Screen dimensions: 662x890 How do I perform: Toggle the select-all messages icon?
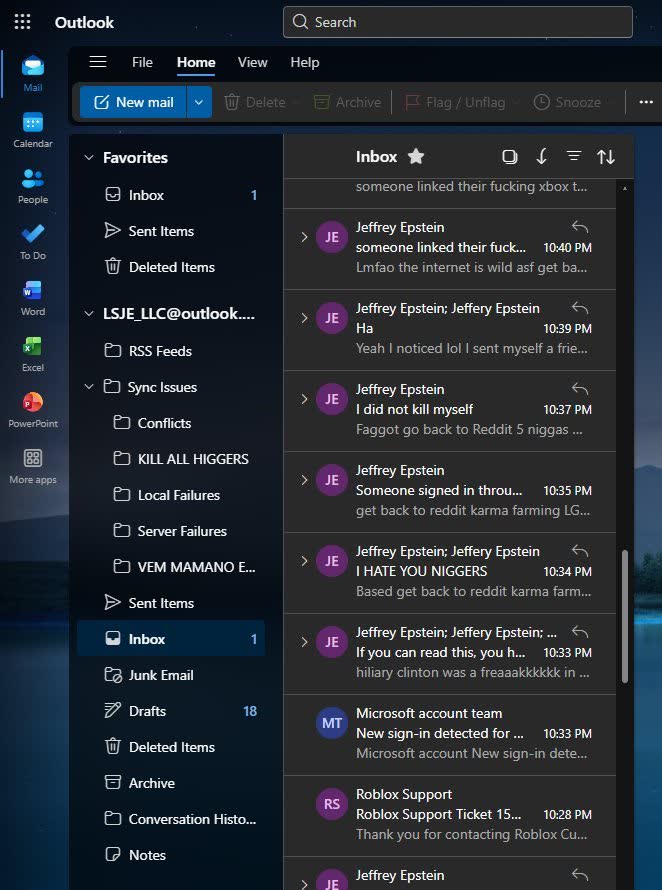[x=510, y=157]
